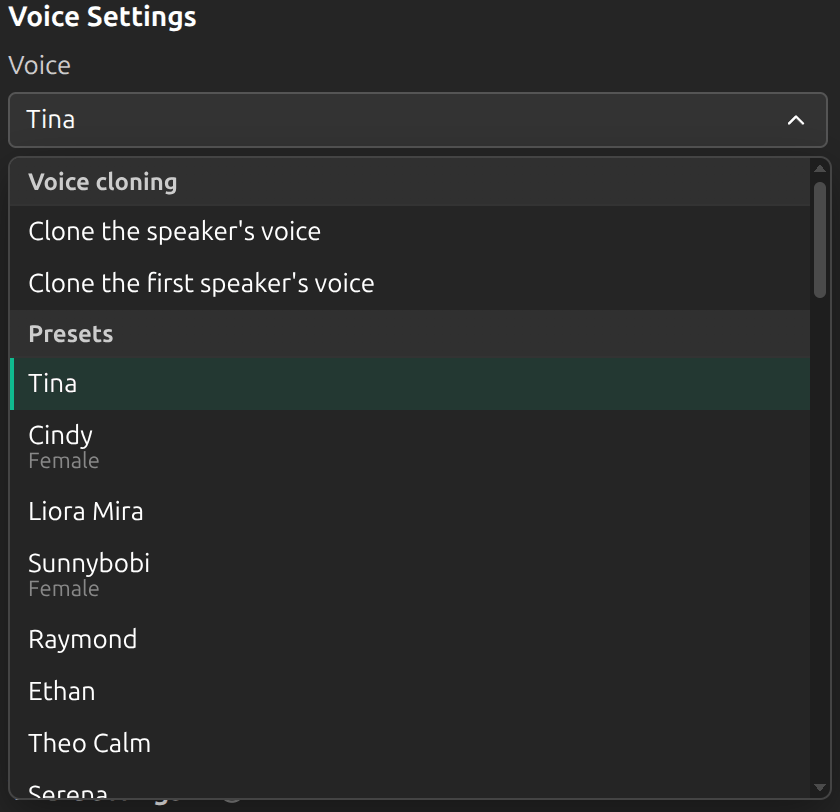Click the scrollbar down arrow in voice list
Viewport: 840px width, 812px height.
click(x=819, y=787)
